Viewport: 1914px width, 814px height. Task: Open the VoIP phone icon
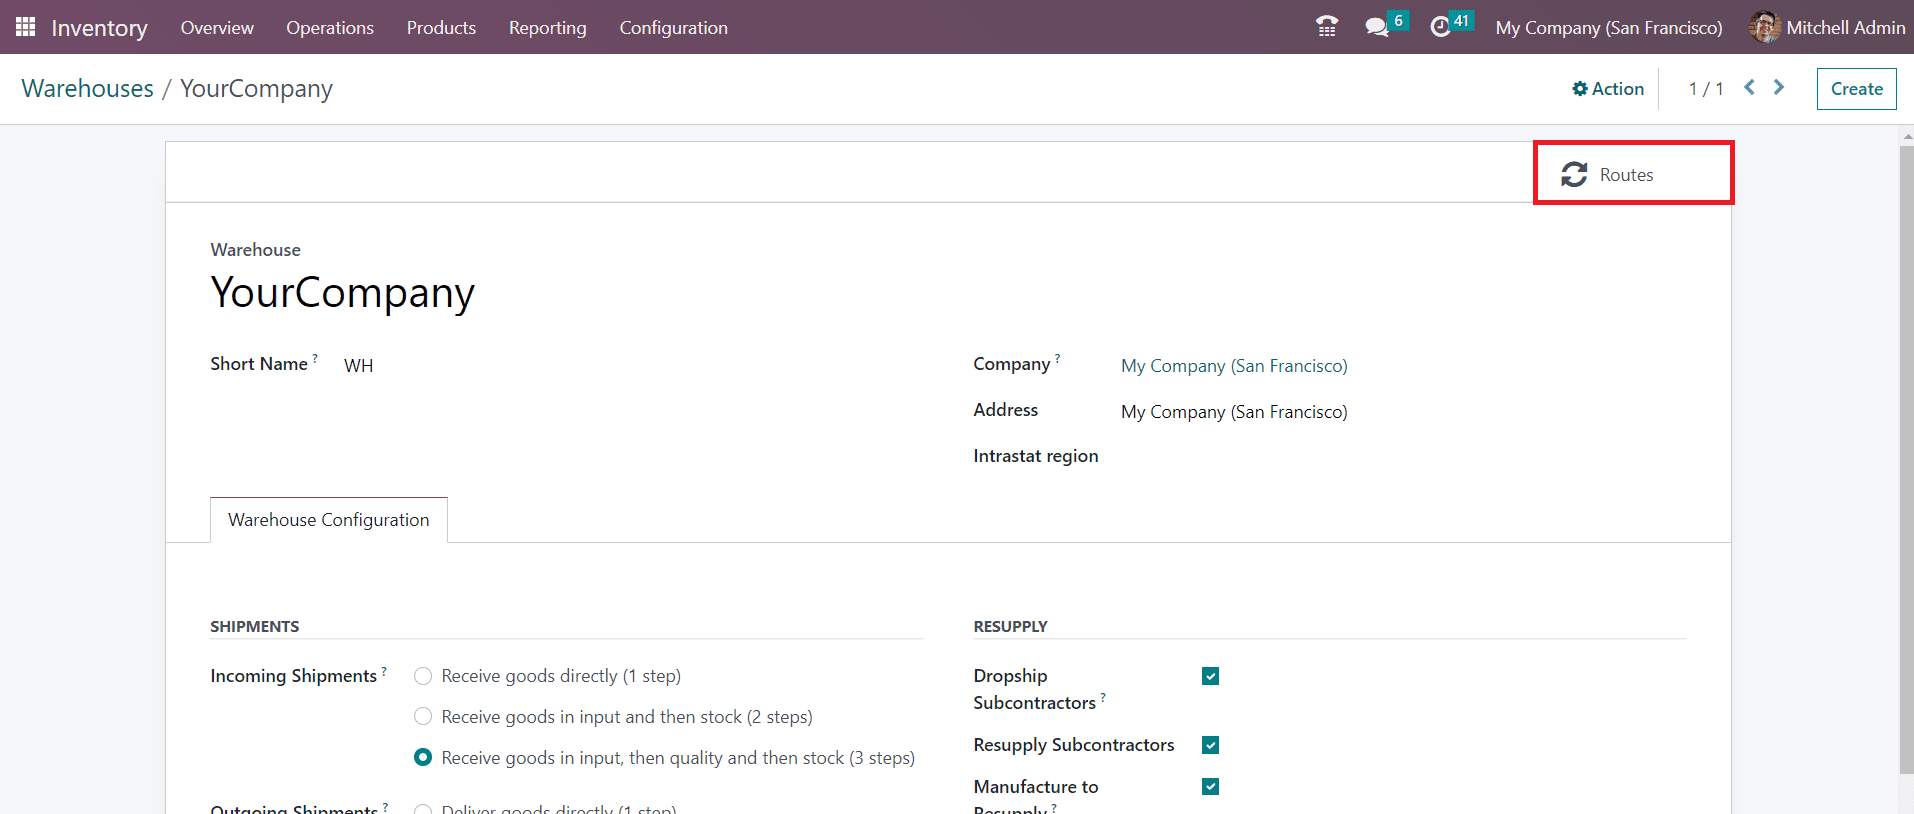[x=1327, y=27]
